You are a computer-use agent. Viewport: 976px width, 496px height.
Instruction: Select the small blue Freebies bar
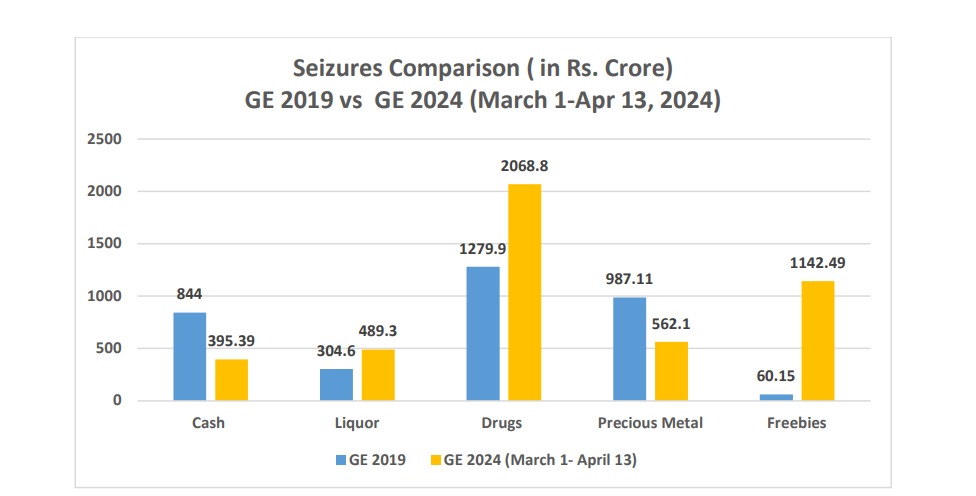pyautogui.click(x=776, y=397)
